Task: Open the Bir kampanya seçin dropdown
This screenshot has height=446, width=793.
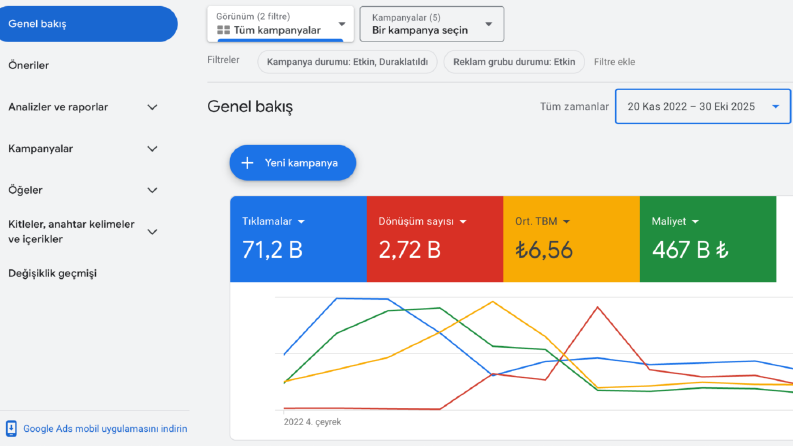Action: click(432, 24)
